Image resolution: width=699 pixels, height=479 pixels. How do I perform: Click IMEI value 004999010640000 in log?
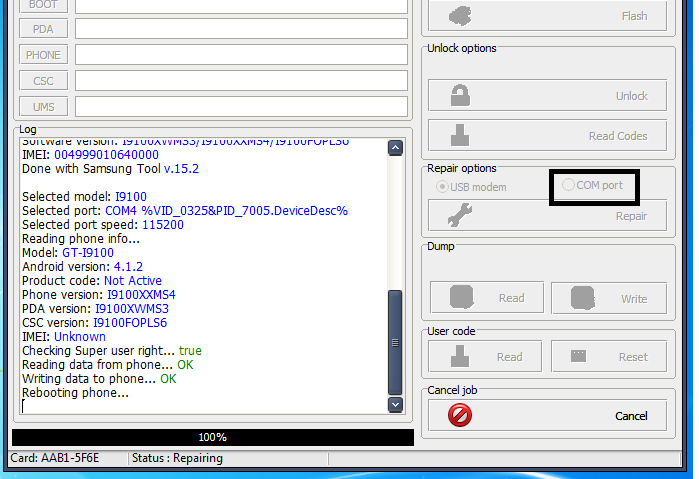(x=107, y=155)
